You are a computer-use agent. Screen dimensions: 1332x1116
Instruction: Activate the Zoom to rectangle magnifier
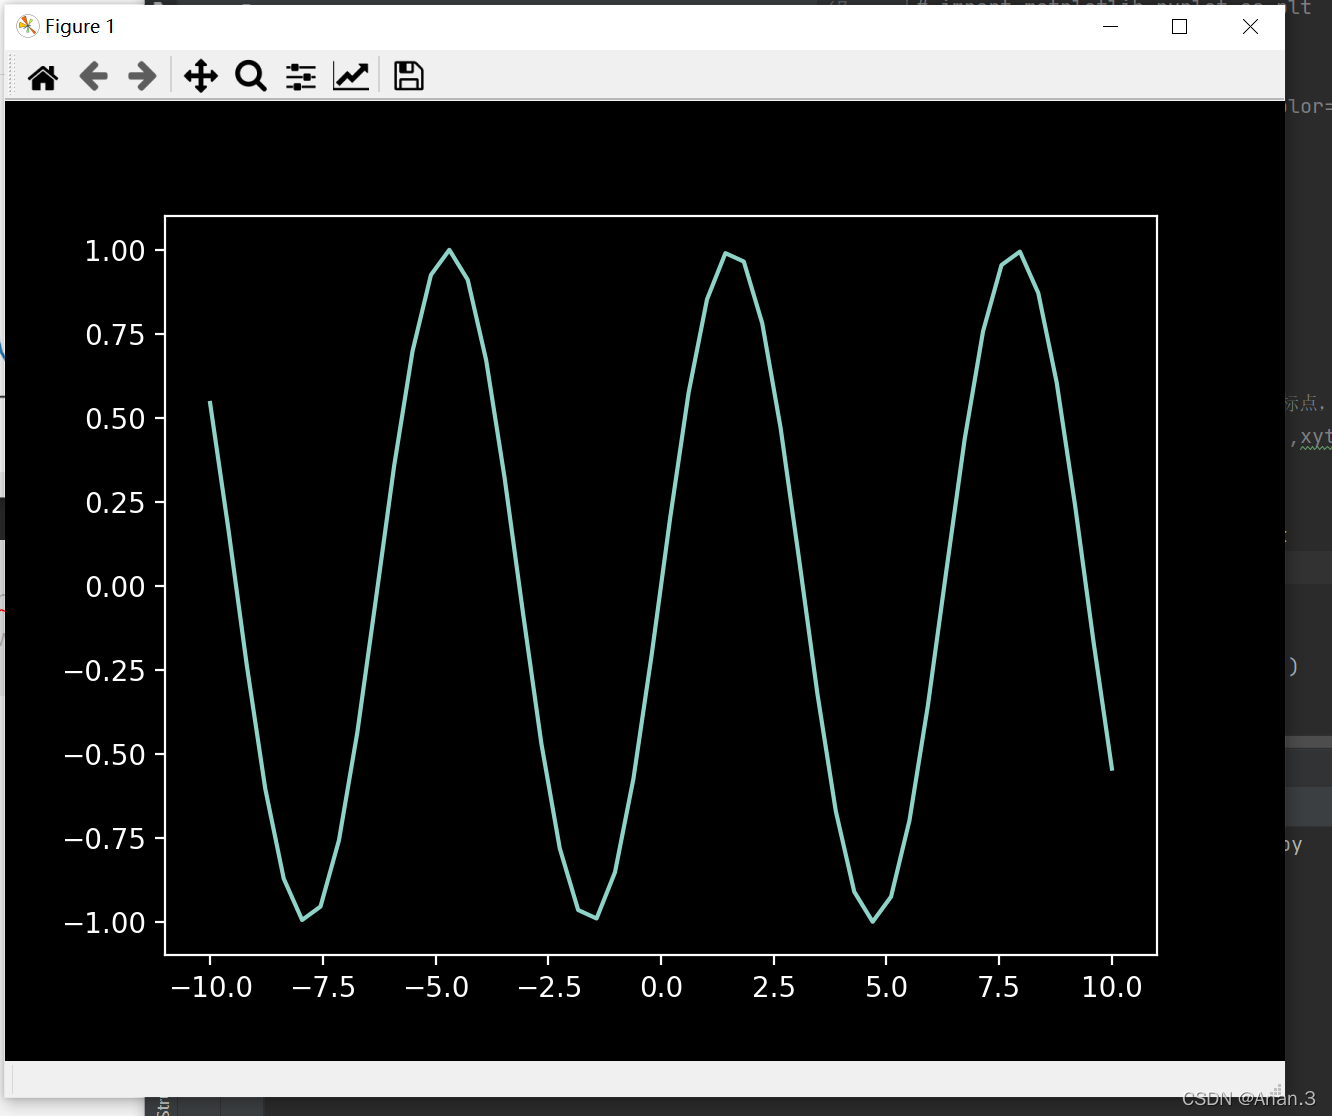pyautogui.click(x=251, y=76)
